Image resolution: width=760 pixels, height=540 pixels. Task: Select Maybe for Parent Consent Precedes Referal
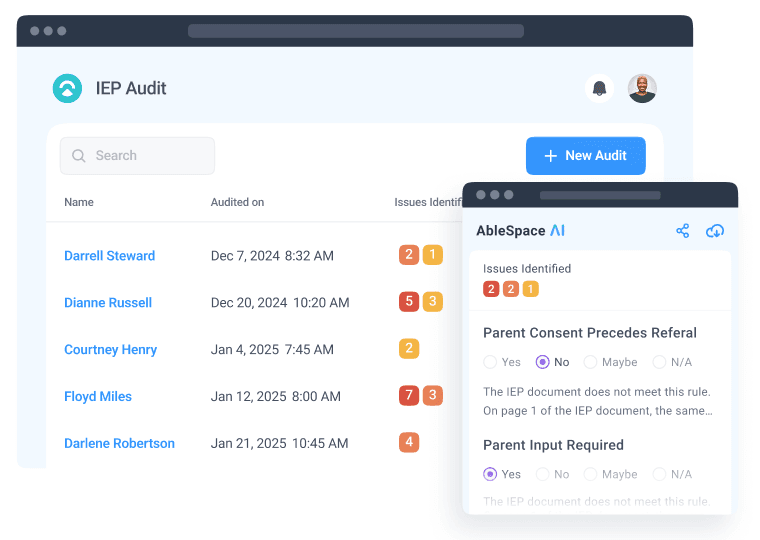pos(591,362)
